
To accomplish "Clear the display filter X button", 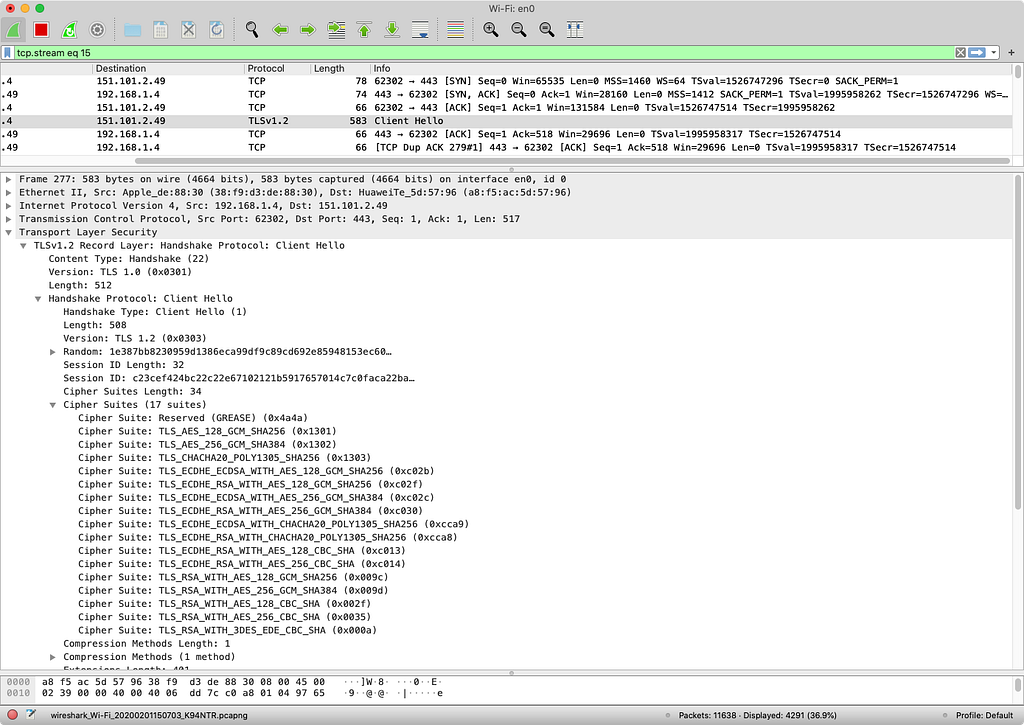I will [960, 52].
